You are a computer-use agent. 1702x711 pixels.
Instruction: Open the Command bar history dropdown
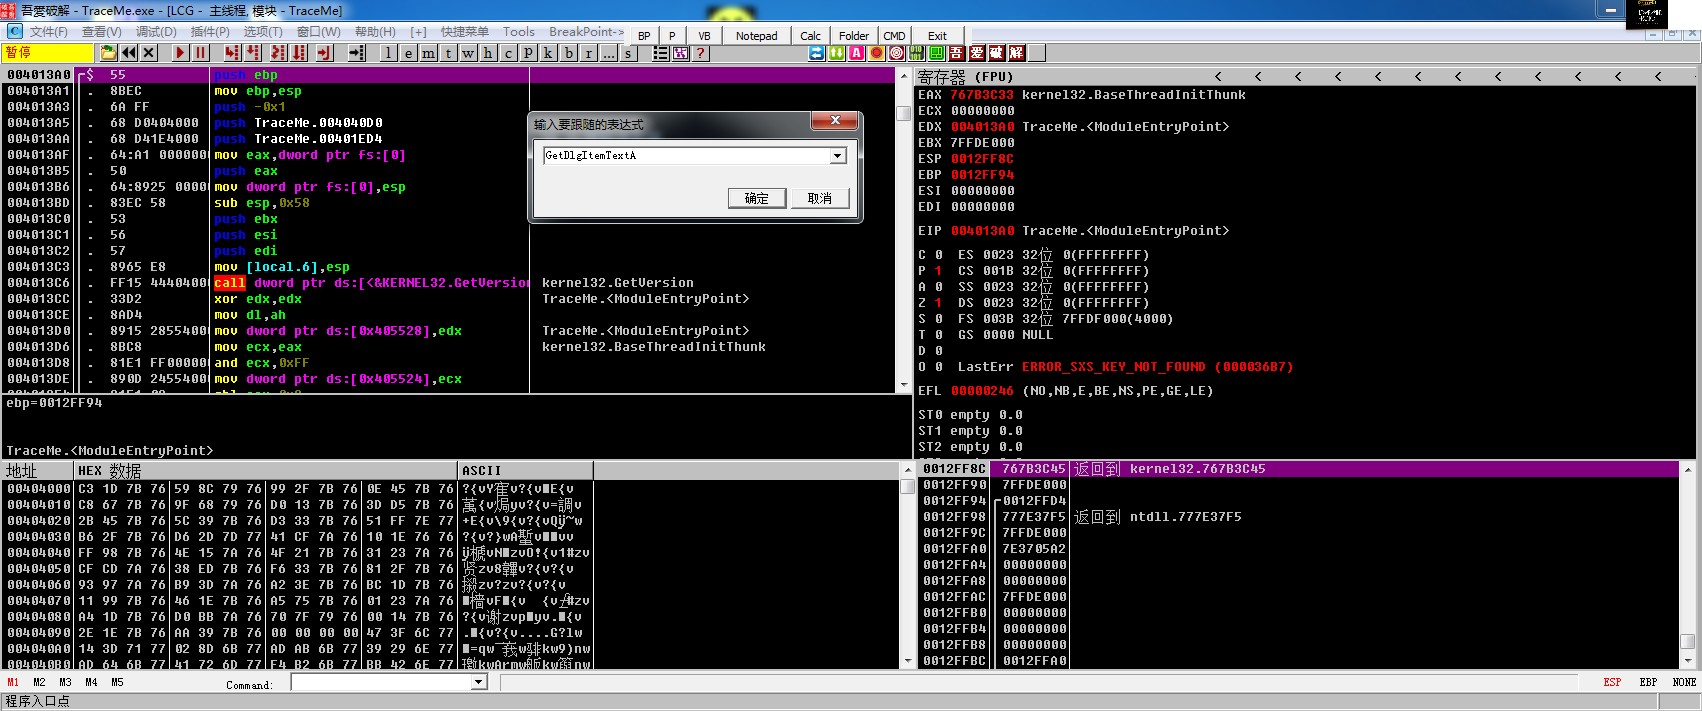tap(479, 682)
